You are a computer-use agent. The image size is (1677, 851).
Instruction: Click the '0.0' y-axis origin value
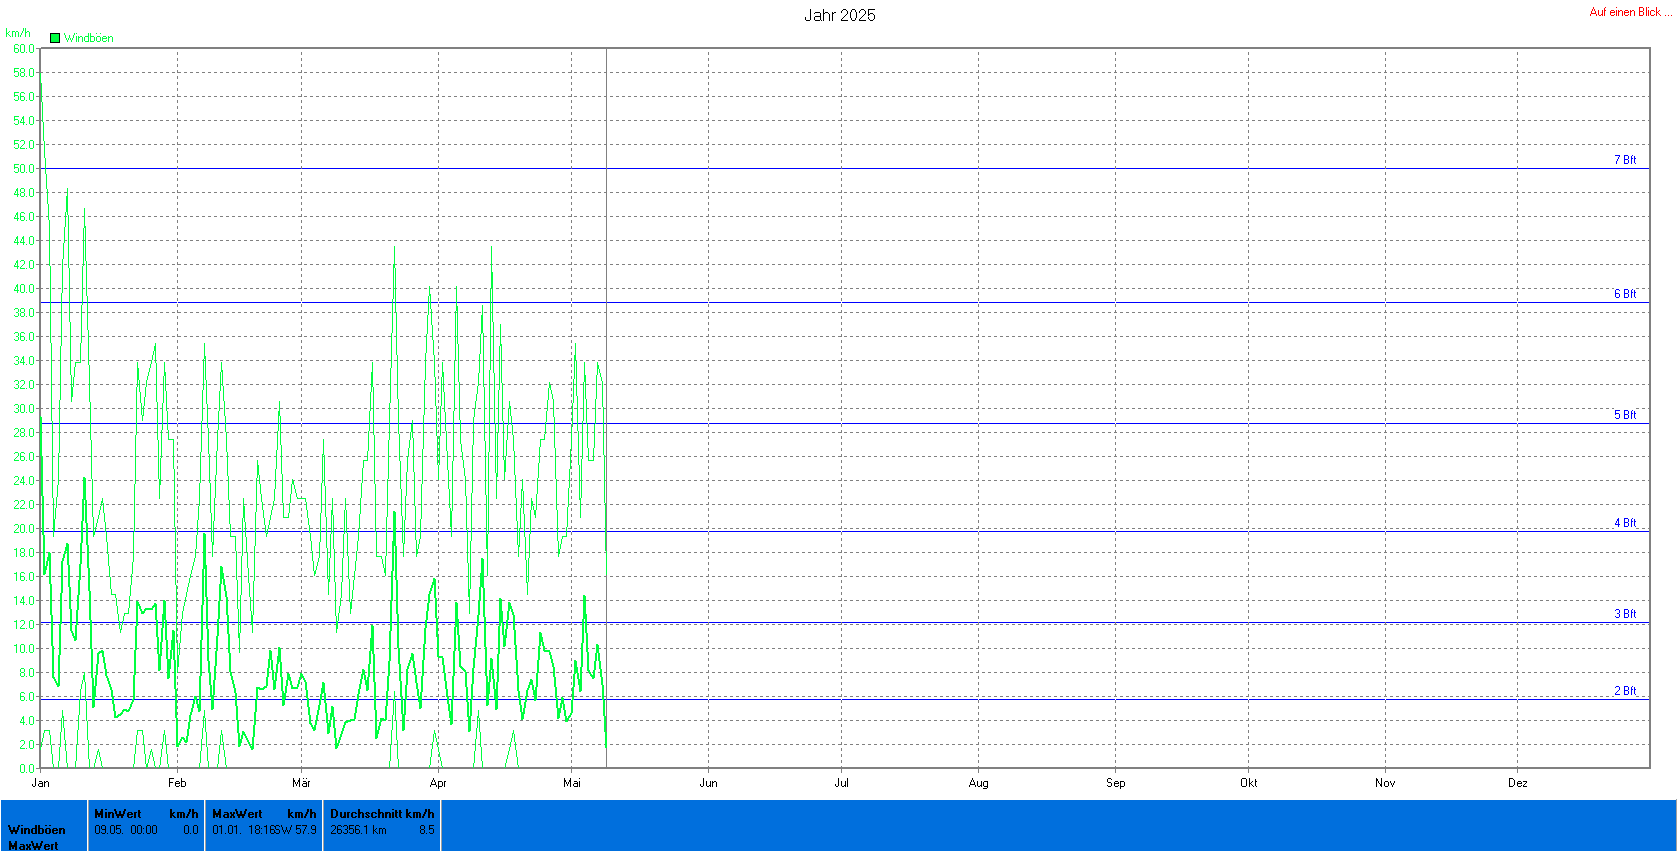[27, 768]
